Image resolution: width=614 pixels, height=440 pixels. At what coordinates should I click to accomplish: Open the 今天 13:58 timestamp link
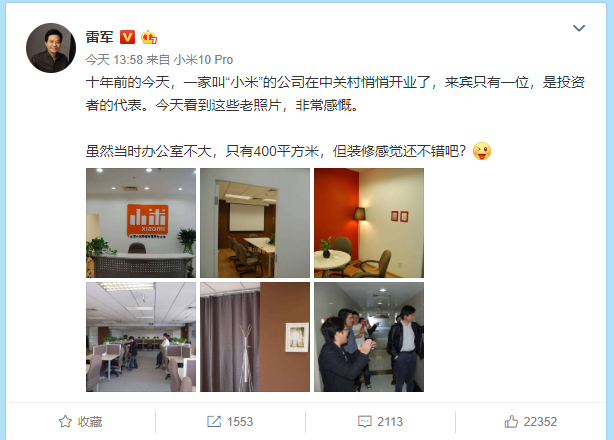[x=114, y=60]
